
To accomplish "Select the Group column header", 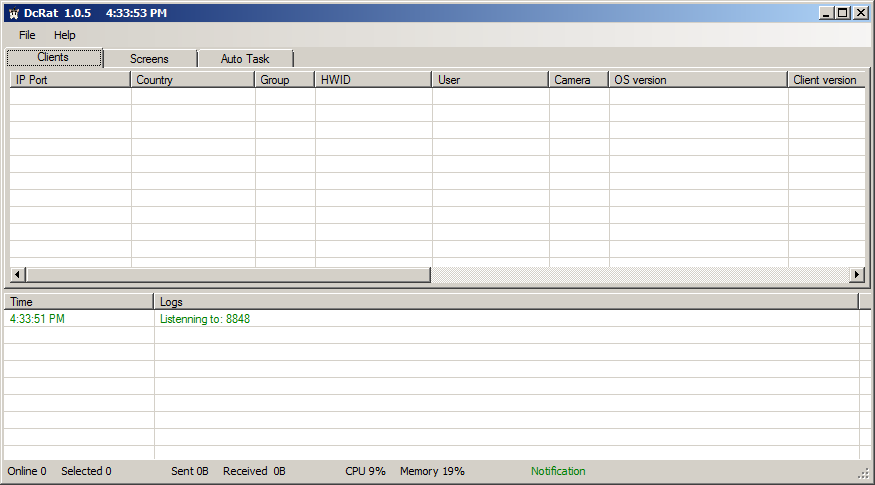I will coord(284,80).
